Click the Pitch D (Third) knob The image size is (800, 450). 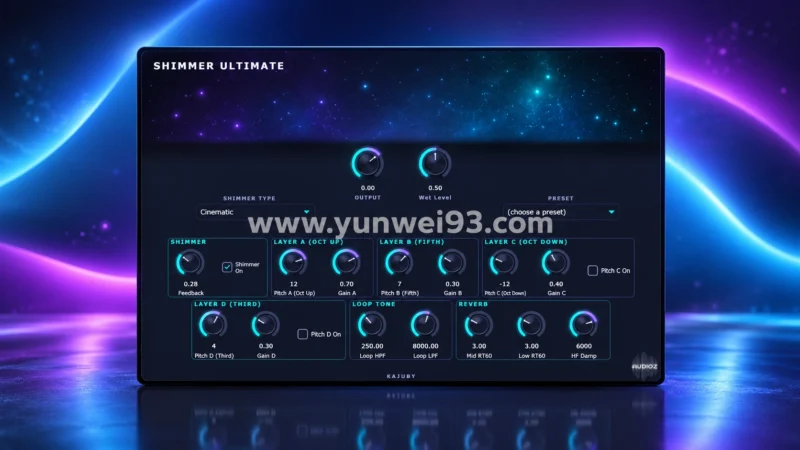[x=213, y=324]
